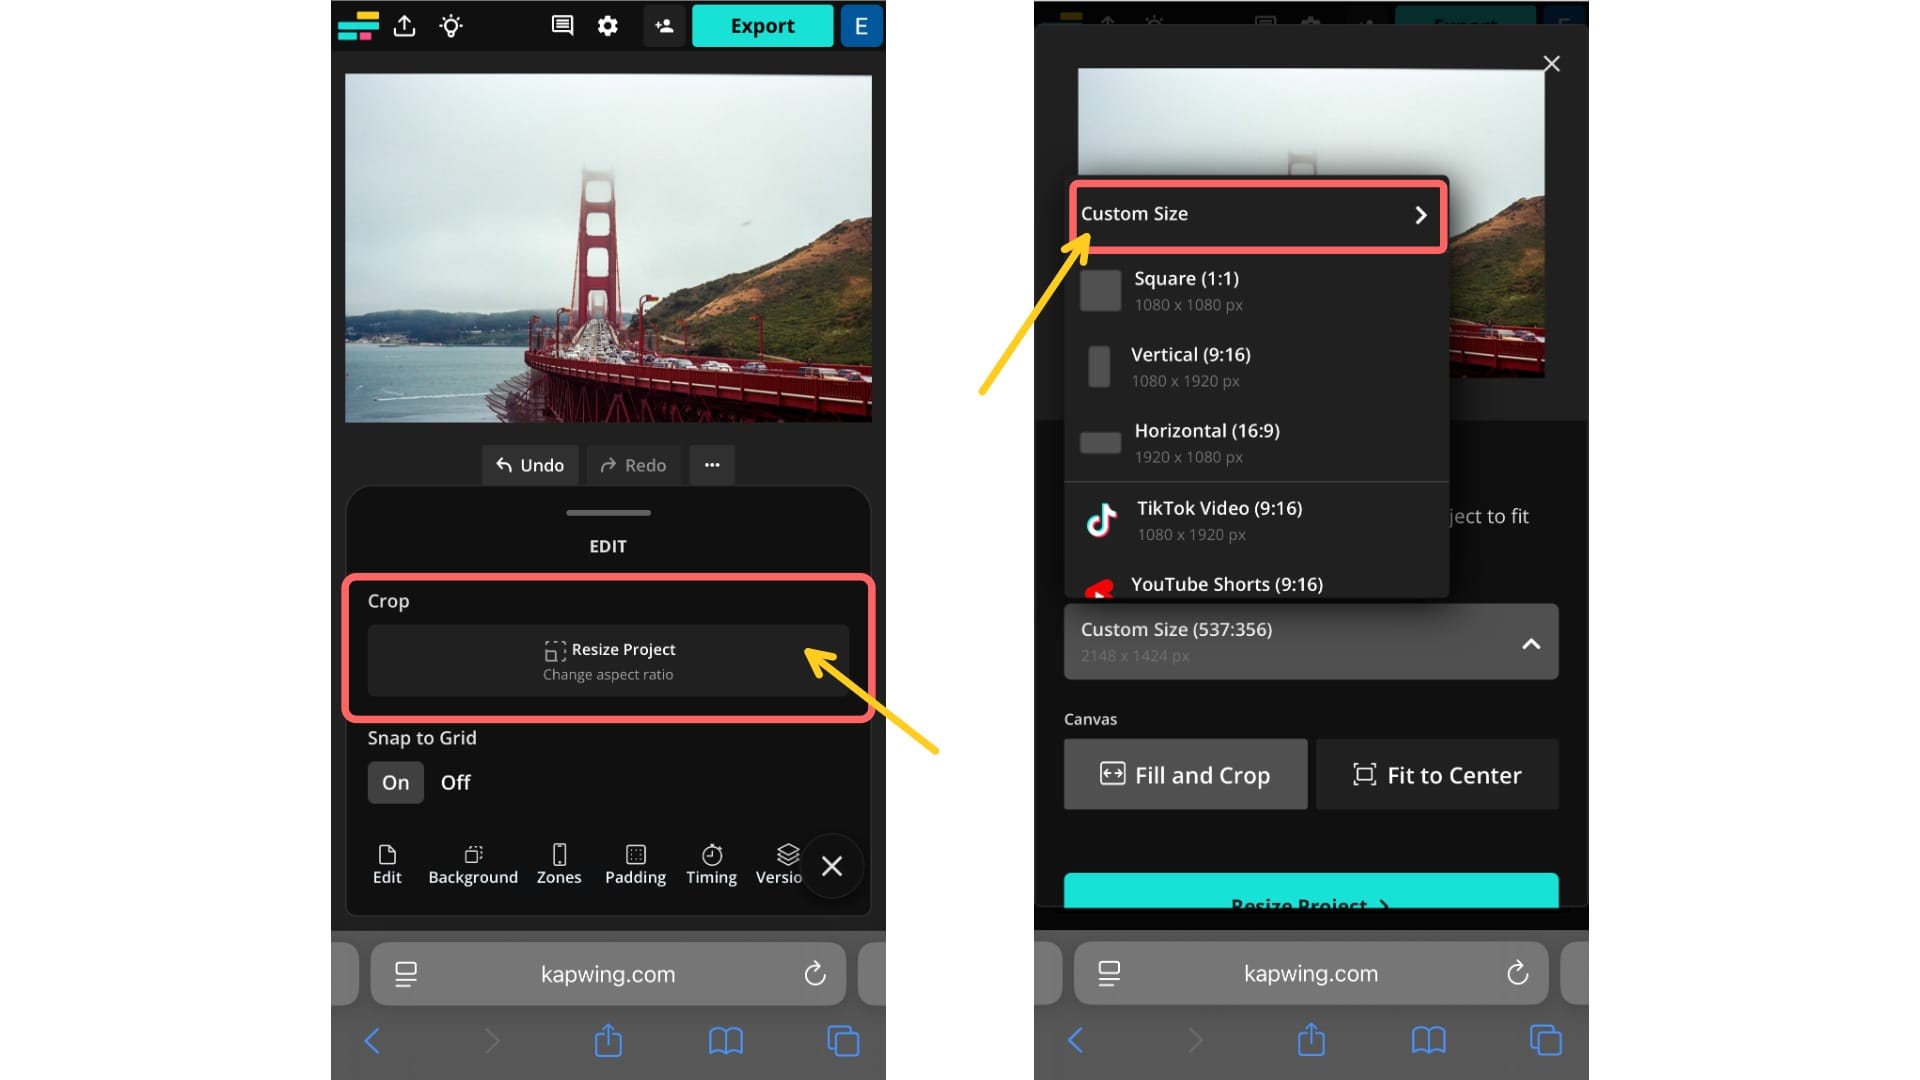Open the Padding tool
1920x1080 pixels.
634,864
